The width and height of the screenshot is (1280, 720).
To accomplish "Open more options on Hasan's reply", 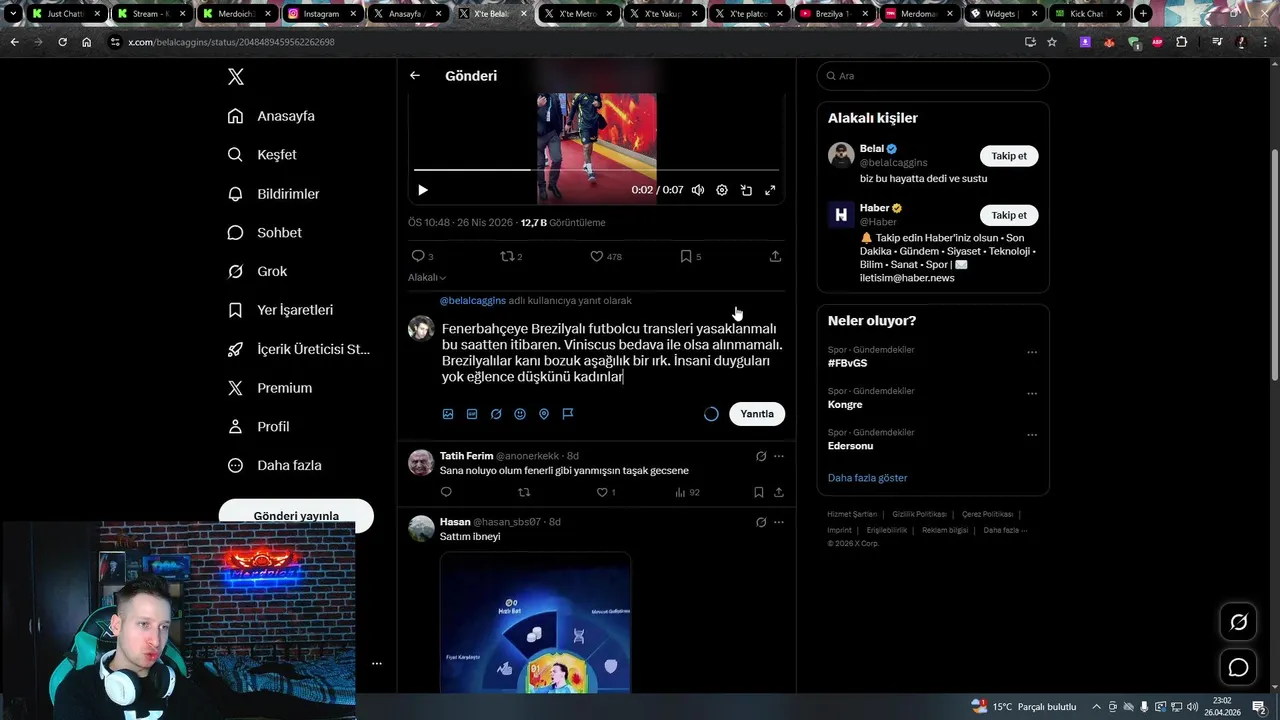I will 779,522.
